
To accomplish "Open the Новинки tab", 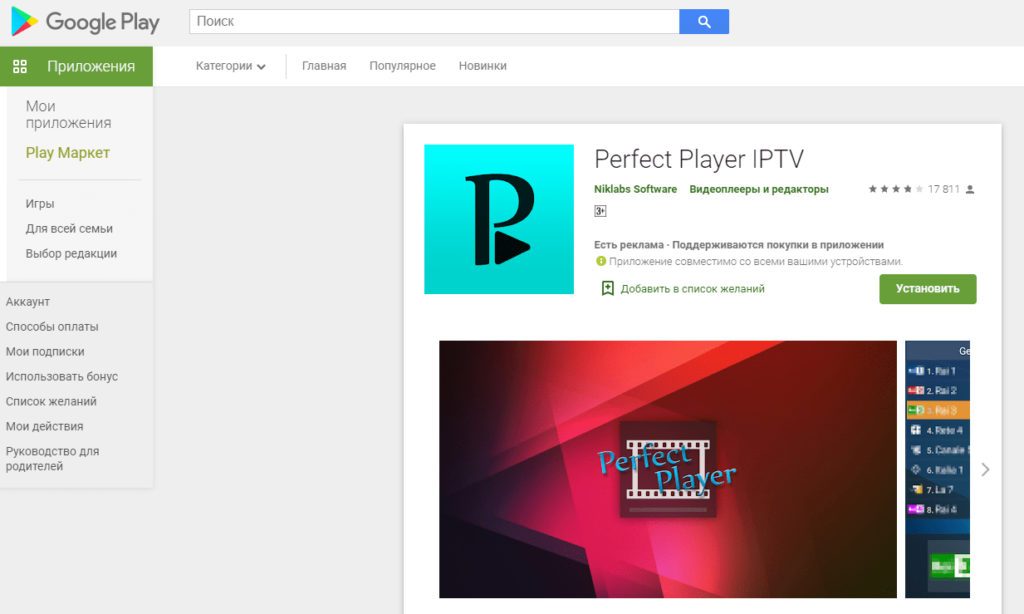I will [x=482, y=66].
